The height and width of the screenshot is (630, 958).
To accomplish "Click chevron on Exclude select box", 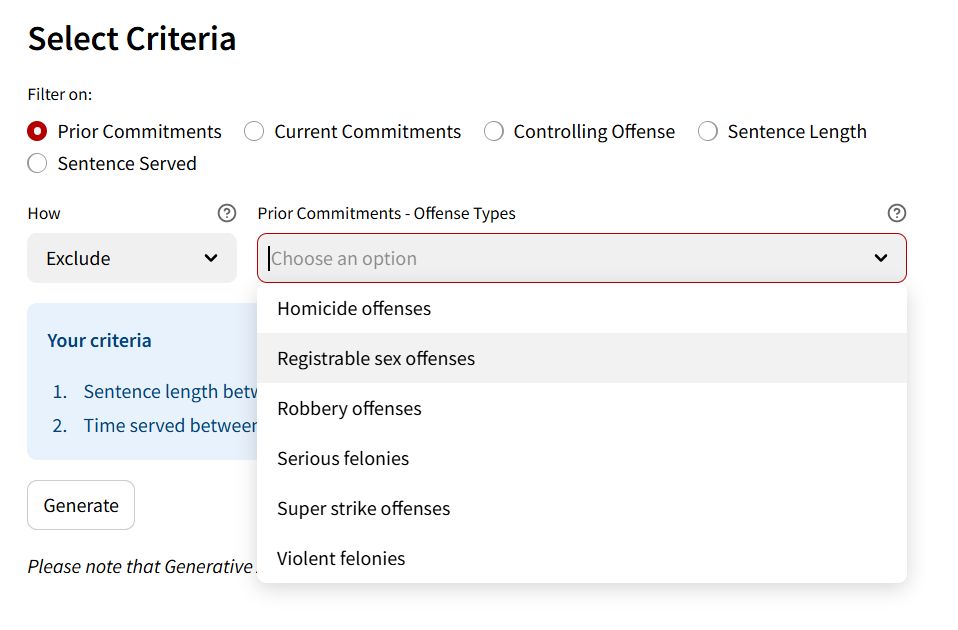I will click(211, 258).
